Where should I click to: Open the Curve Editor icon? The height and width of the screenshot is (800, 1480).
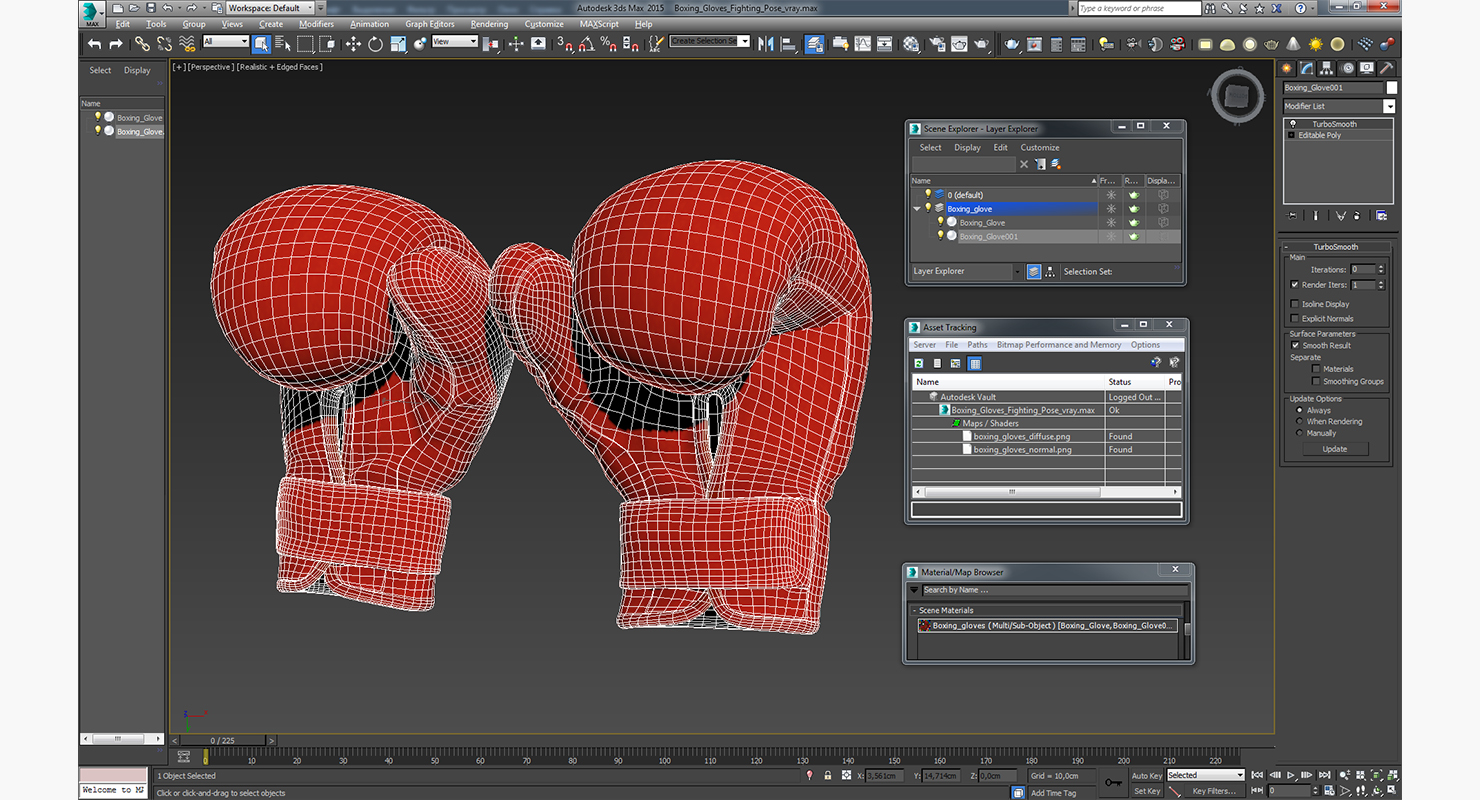pos(862,44)
